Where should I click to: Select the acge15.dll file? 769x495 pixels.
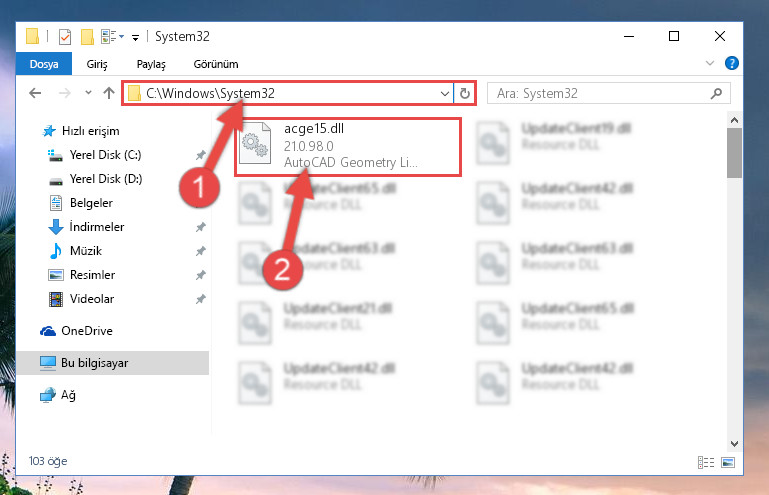pos(347,146)
